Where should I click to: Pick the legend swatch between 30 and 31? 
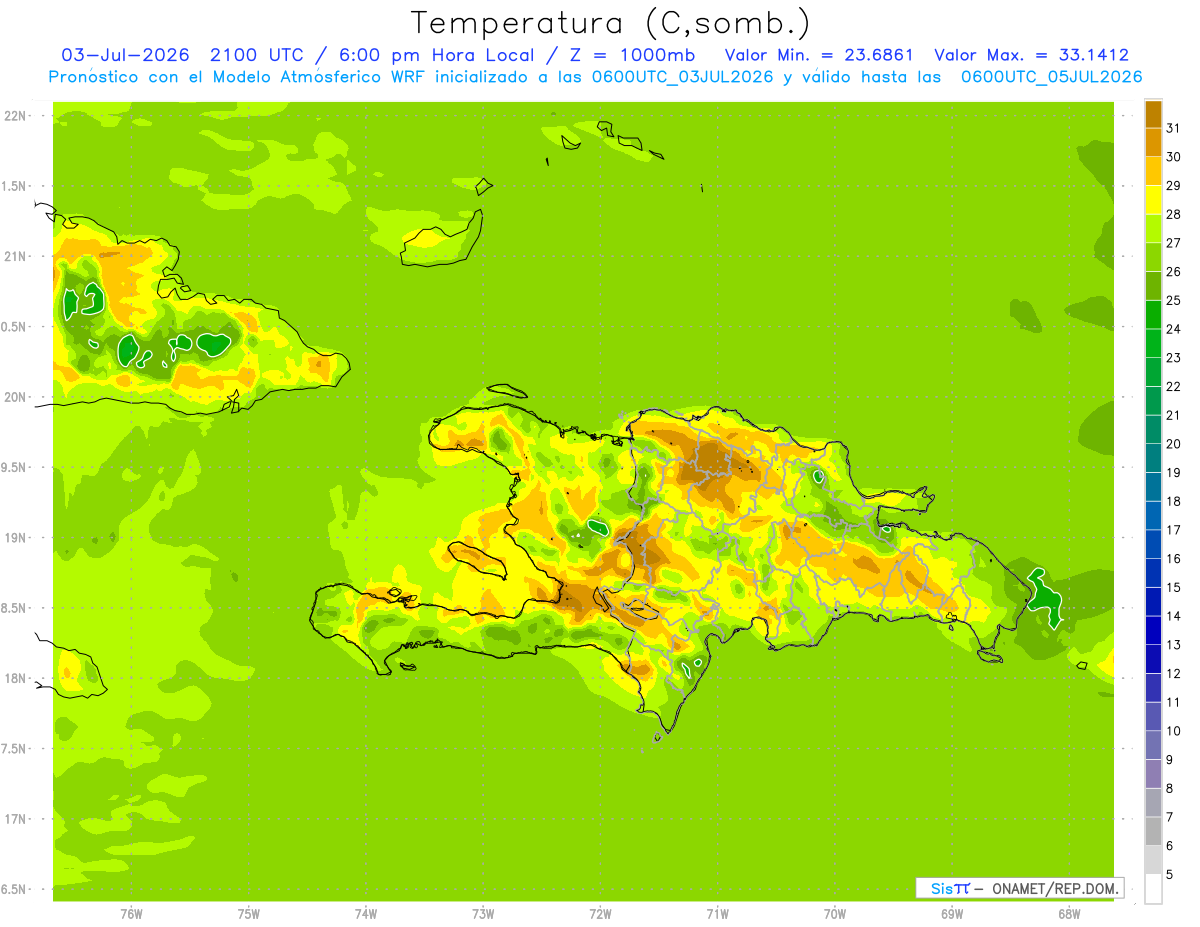point(1153,142)
